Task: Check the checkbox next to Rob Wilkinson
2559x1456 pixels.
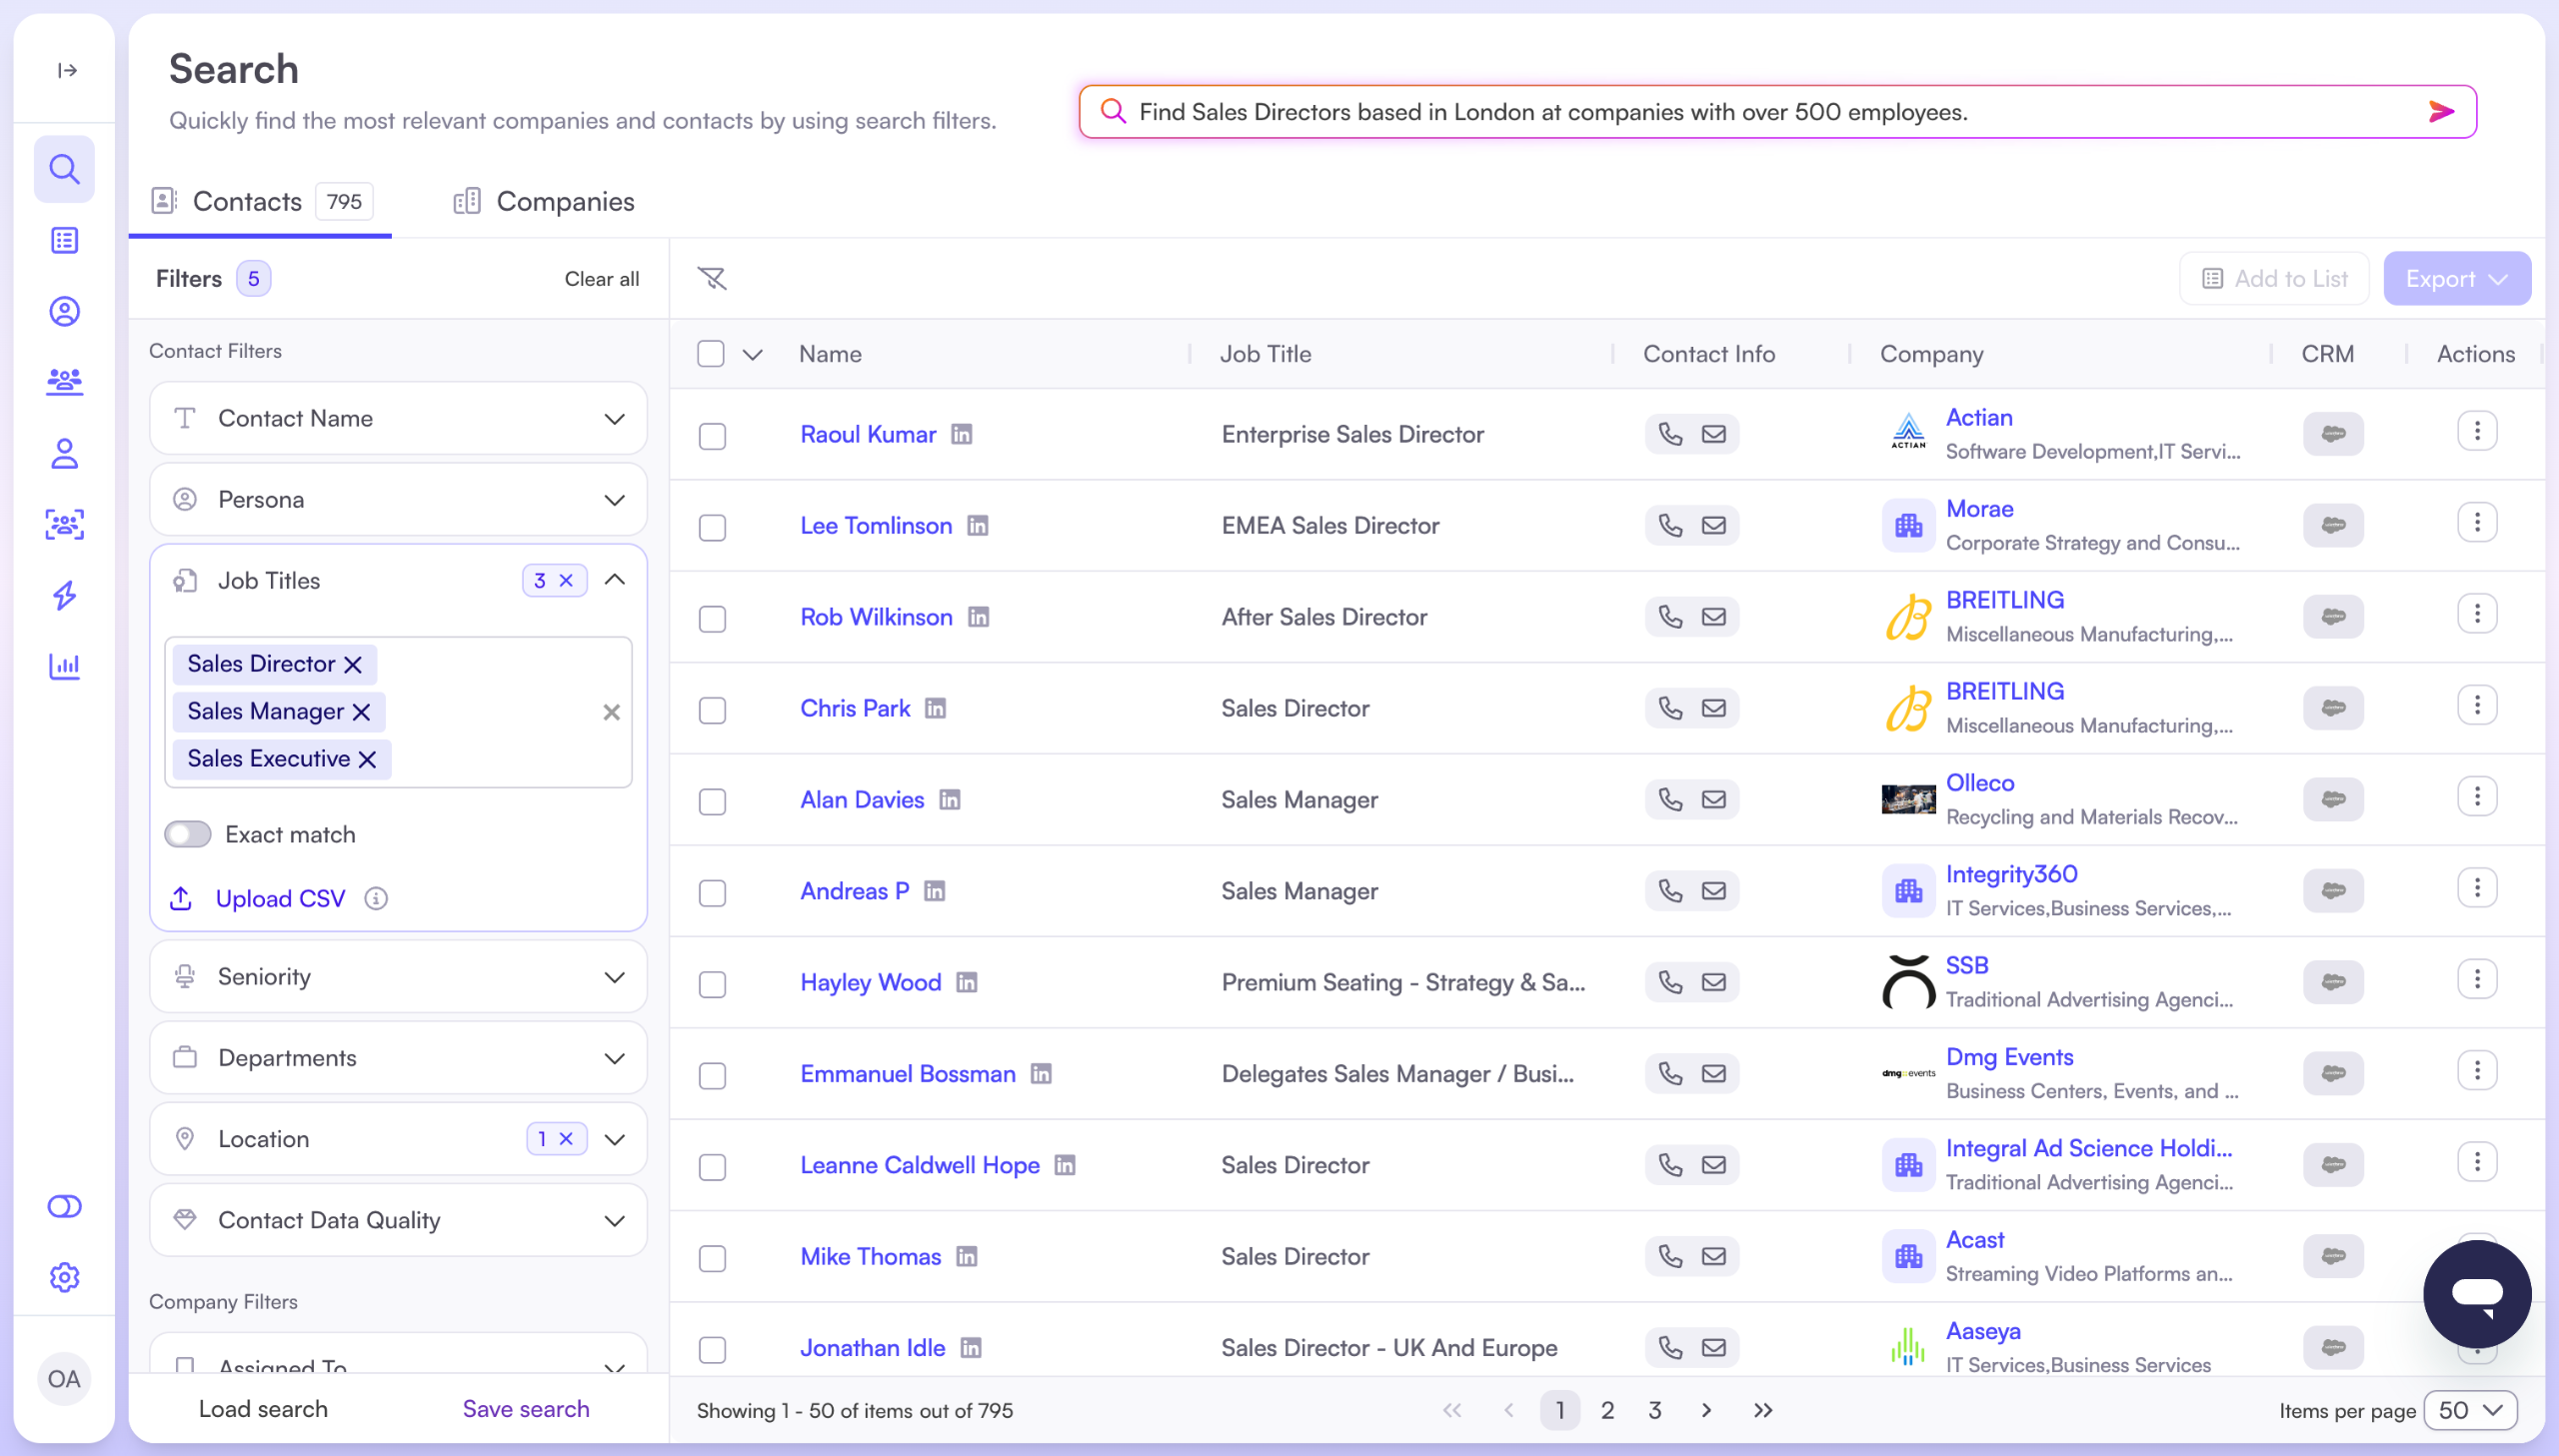Action: click(x=712, y=619)
